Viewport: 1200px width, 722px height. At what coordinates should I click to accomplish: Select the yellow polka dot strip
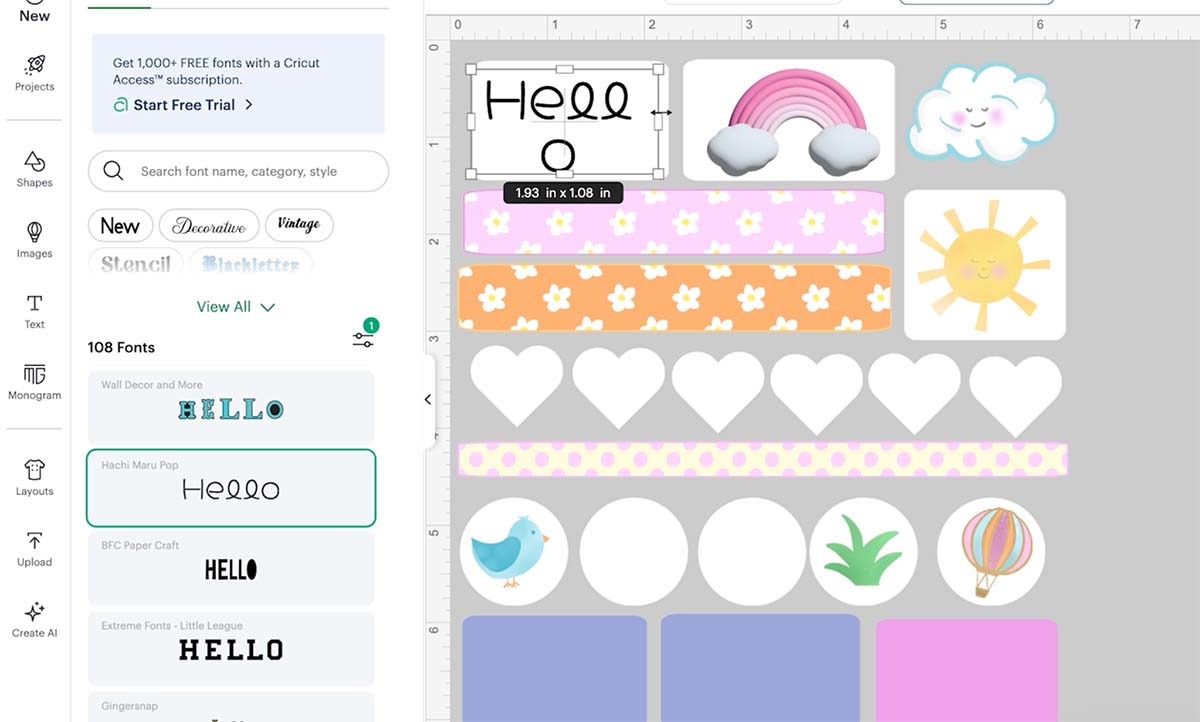[x=763, y=460]
